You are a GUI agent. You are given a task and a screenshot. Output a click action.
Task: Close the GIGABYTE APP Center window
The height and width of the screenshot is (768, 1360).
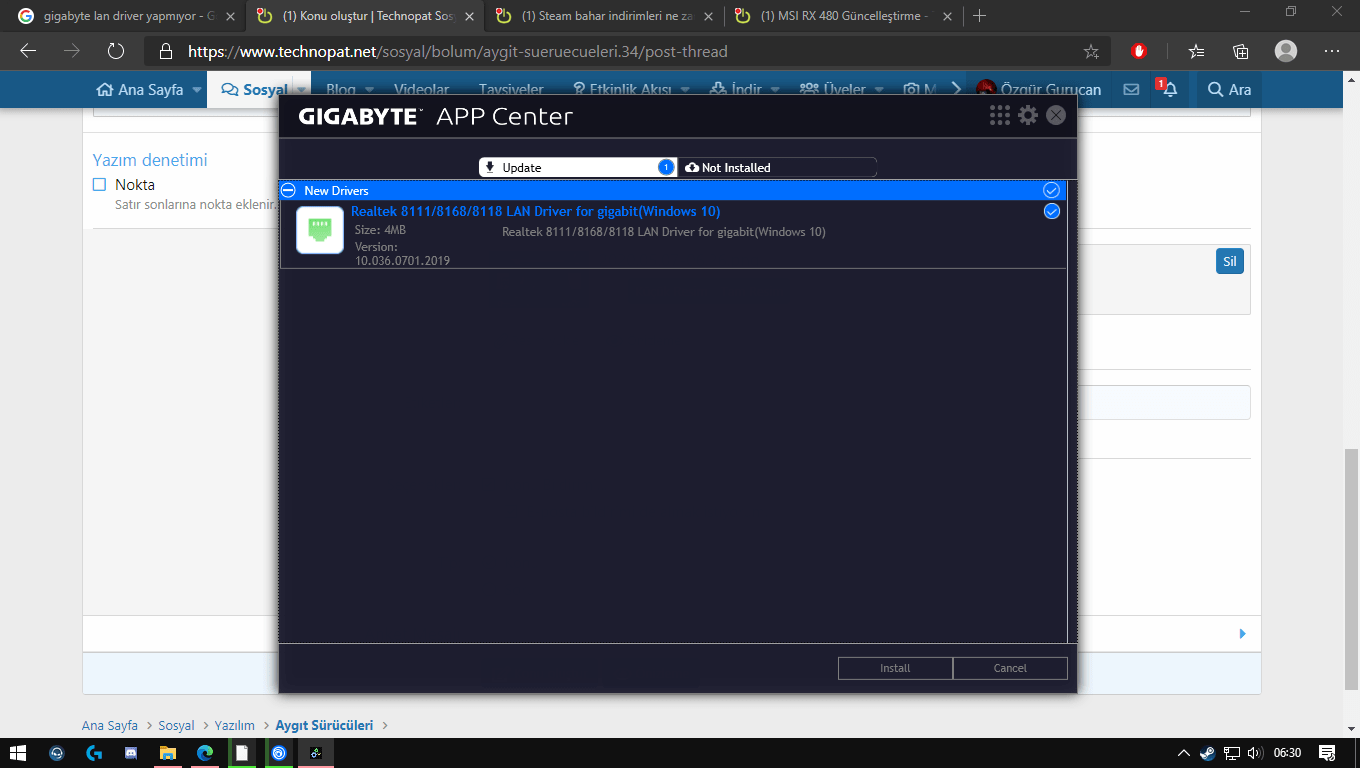point(1056,116)
